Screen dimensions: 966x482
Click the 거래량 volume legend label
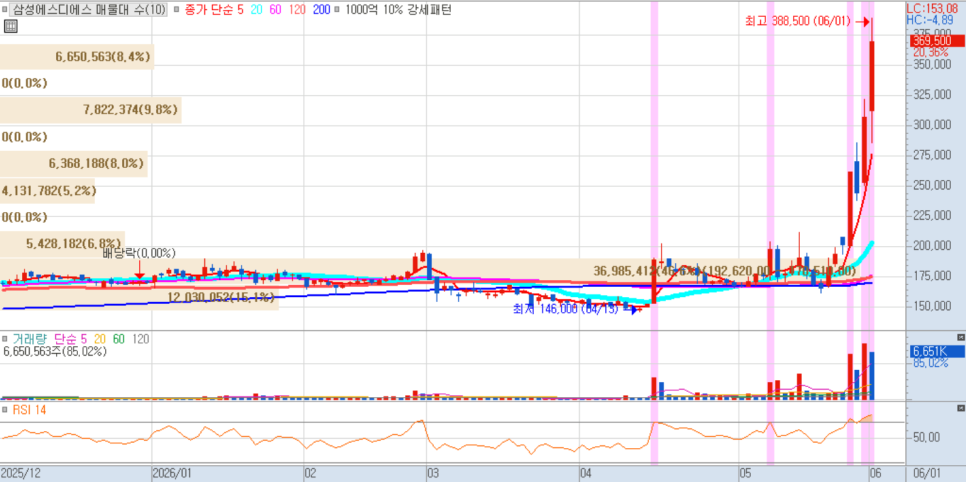(x=30, y=339)
